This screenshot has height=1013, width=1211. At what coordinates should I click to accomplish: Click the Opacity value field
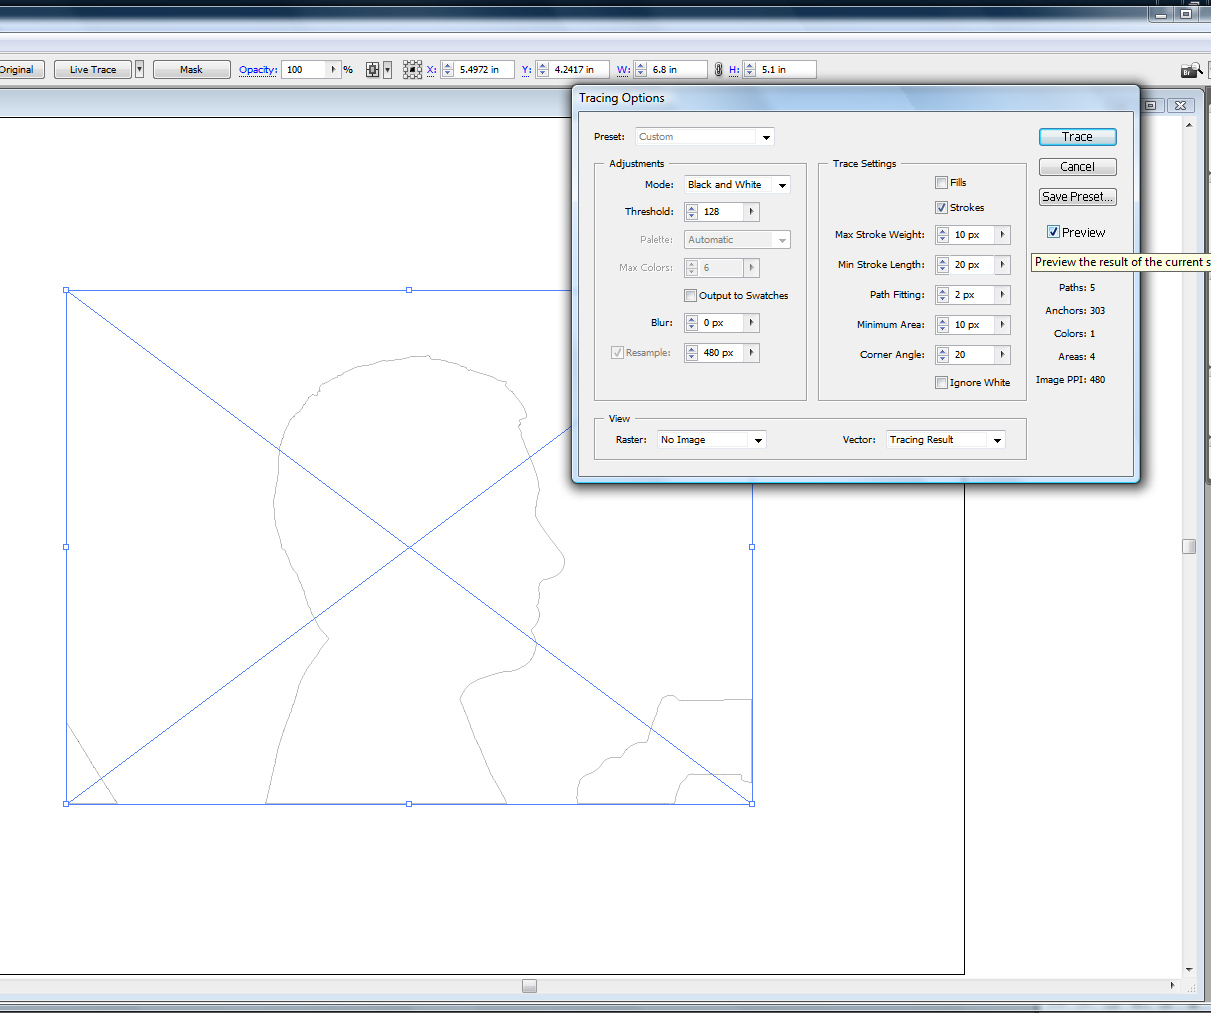[x=305, y=70]
